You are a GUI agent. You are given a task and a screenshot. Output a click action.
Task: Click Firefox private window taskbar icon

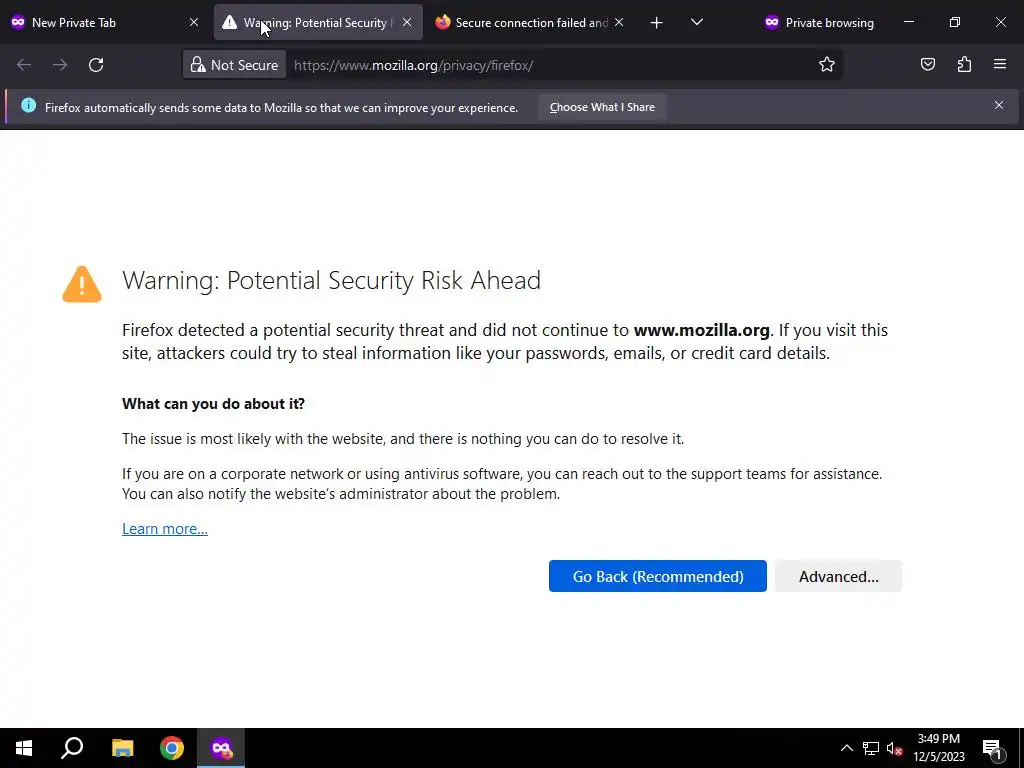coord(221,748)
